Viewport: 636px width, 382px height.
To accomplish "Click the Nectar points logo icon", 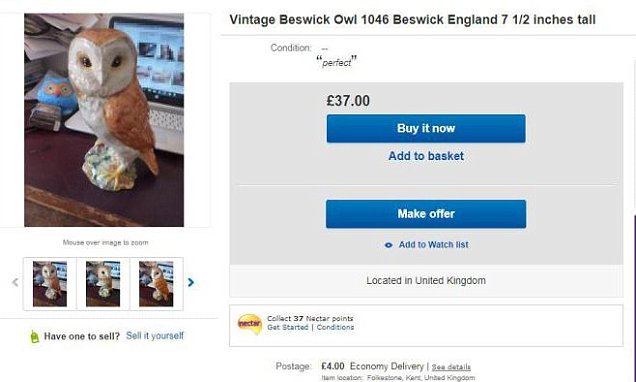I will click(249, 324).
